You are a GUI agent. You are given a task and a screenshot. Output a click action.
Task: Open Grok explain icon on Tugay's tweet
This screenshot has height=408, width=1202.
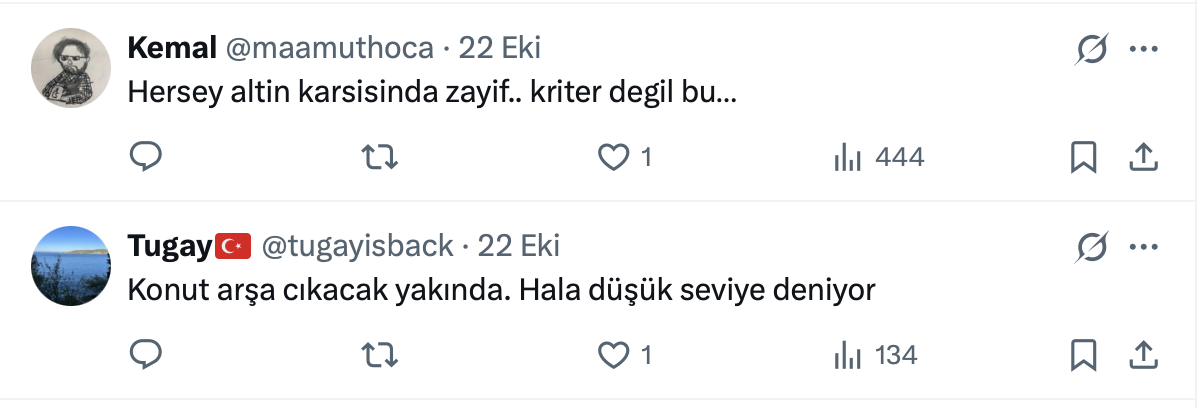click(x=1092, y=246)
